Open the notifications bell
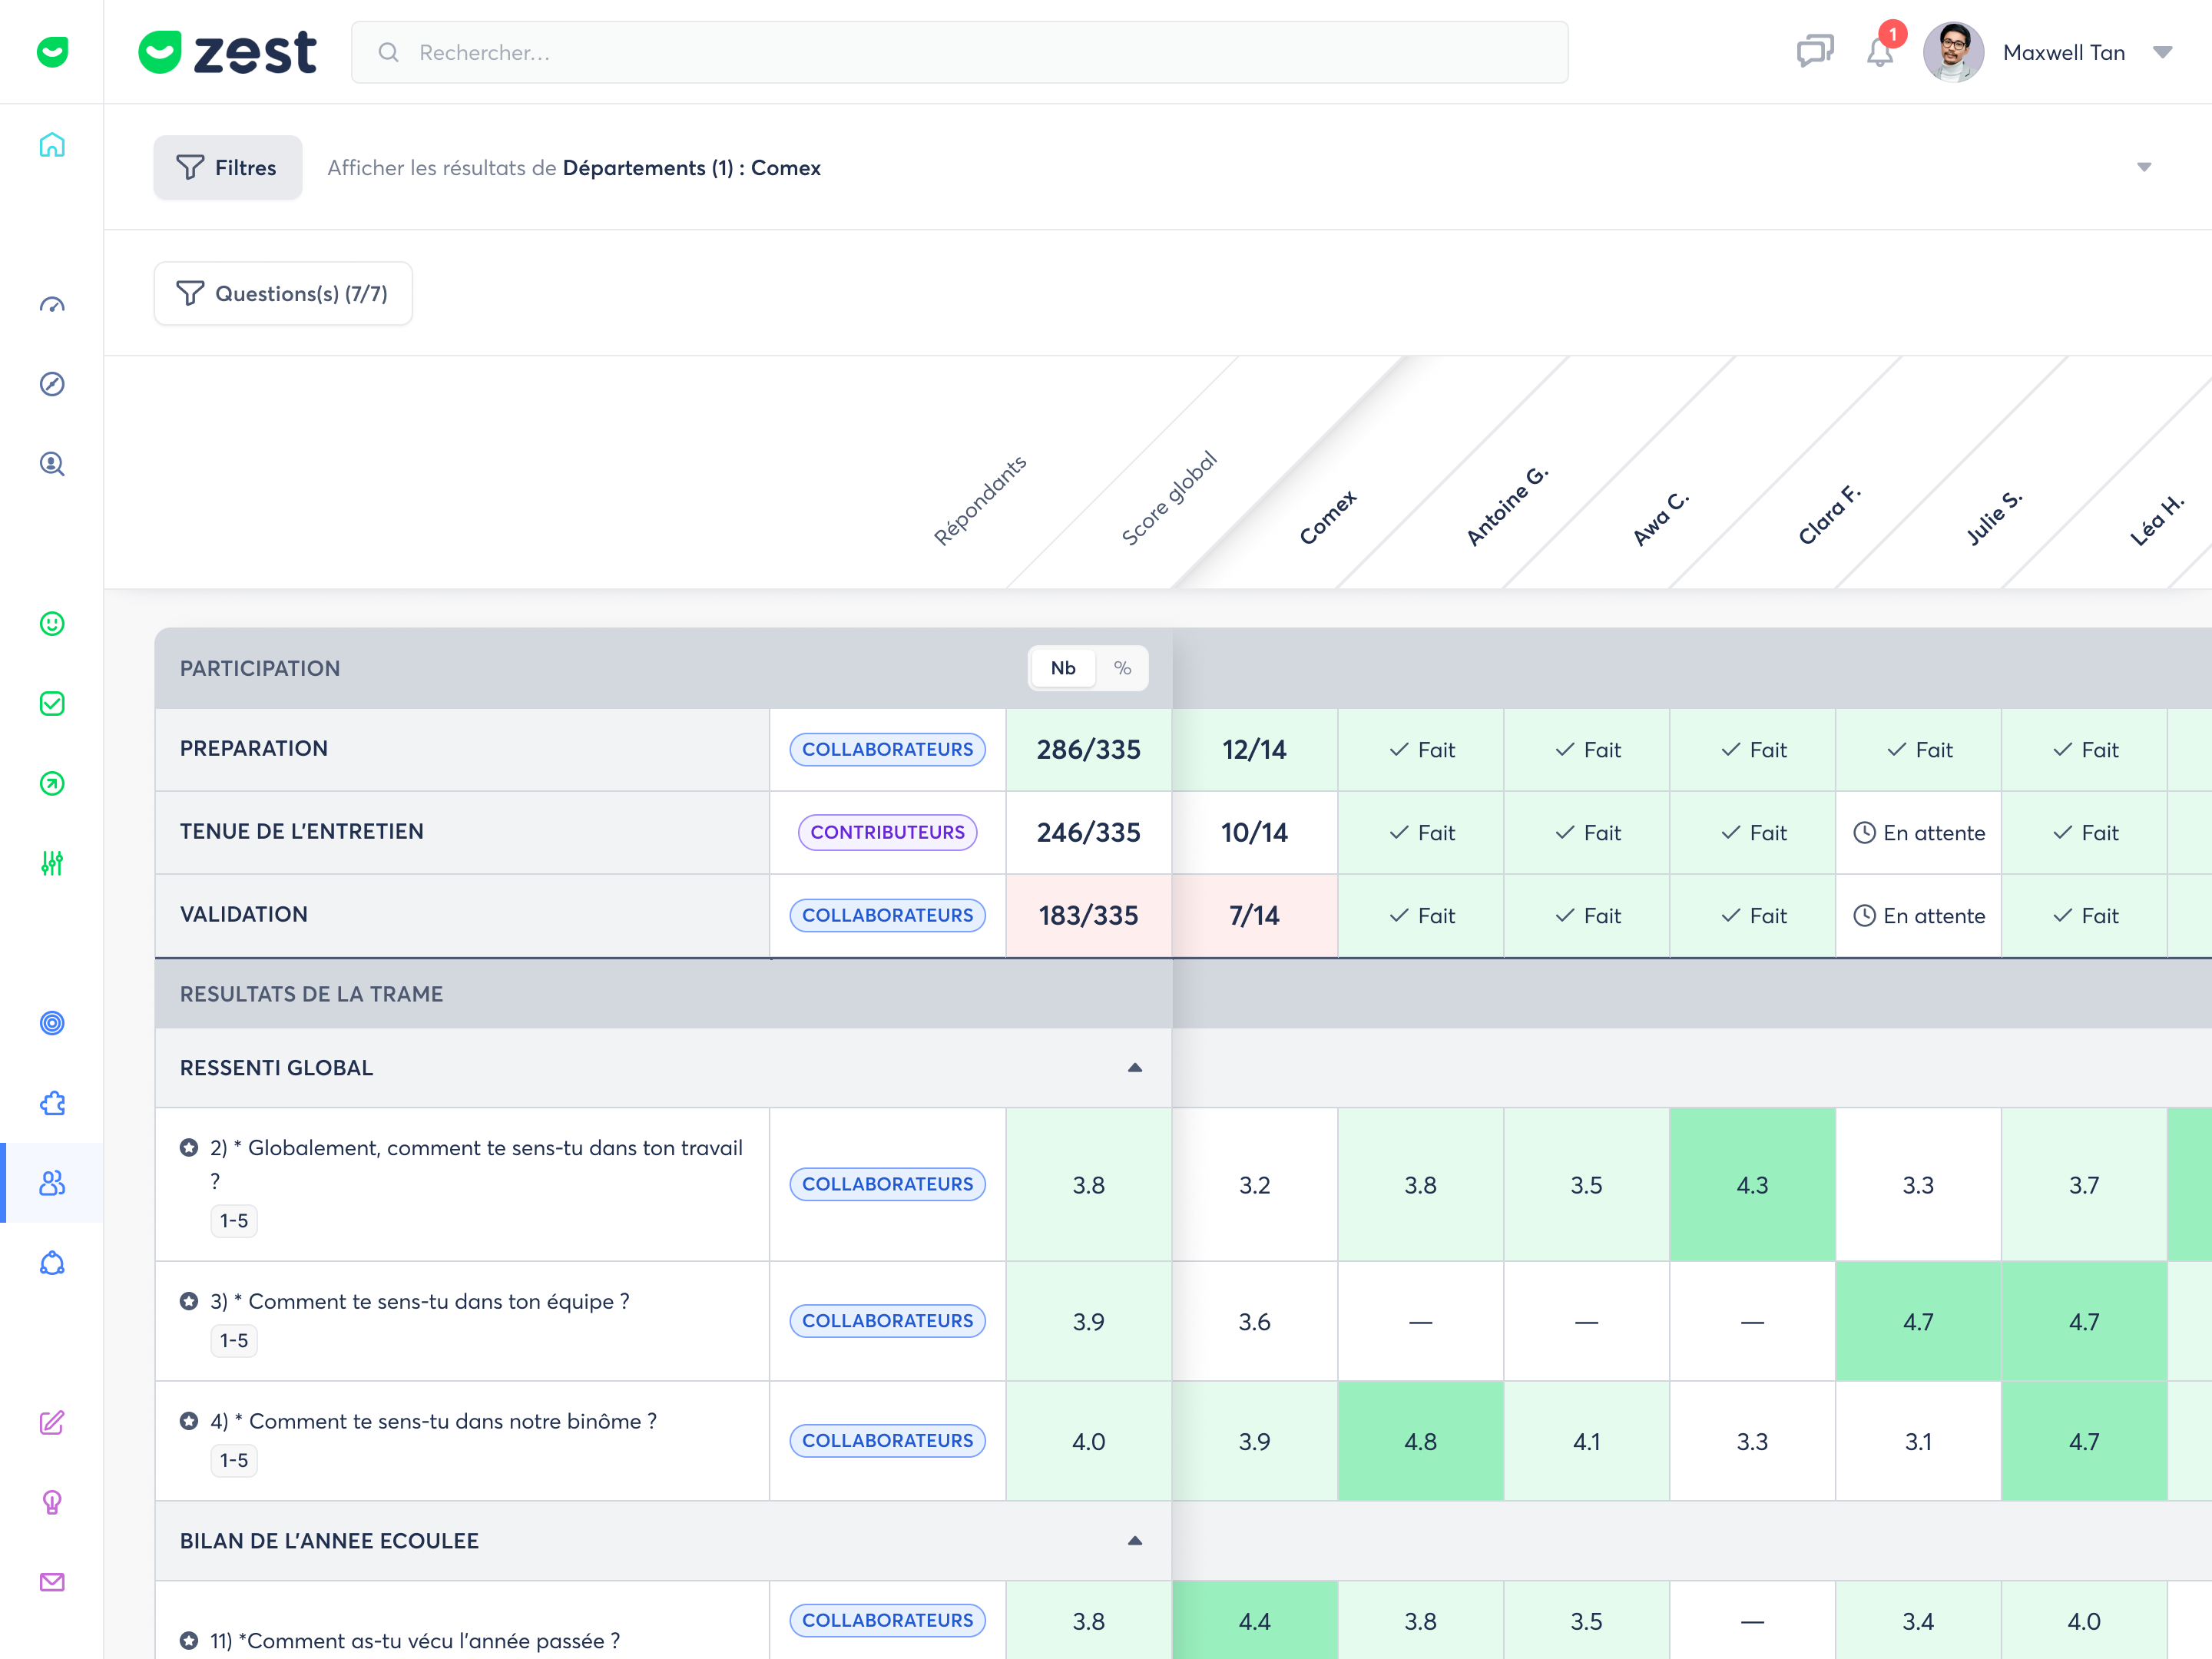The width and height of the screenshot is (2212, 1659). tap(1880, 52)
